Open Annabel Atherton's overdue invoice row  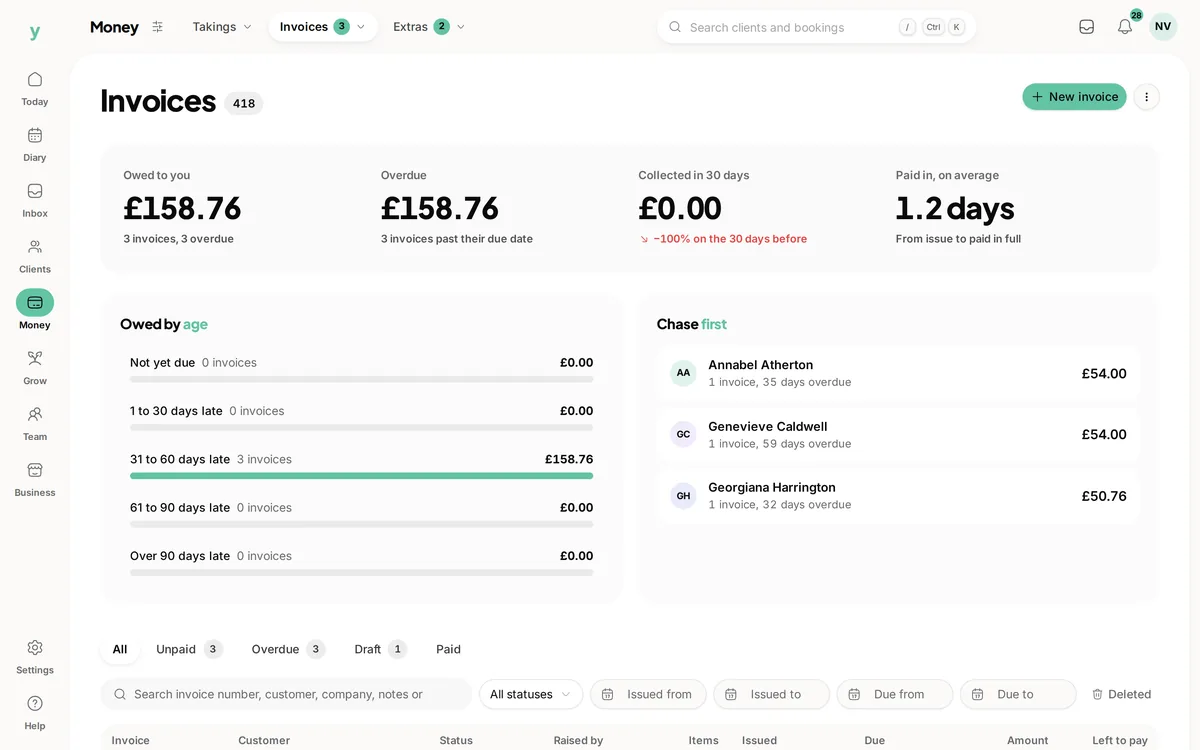[898, 373]
